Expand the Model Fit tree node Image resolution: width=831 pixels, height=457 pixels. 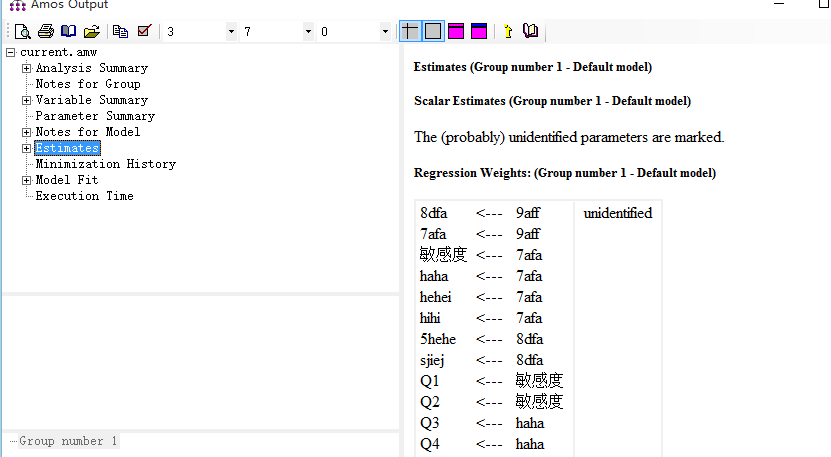coord(26,180)
